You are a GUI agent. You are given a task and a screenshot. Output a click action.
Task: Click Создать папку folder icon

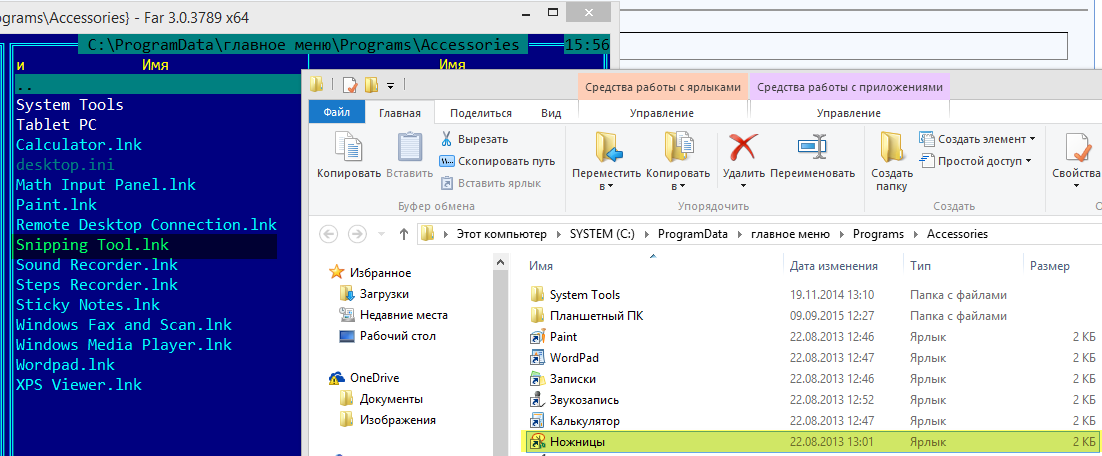pos(892,148)
